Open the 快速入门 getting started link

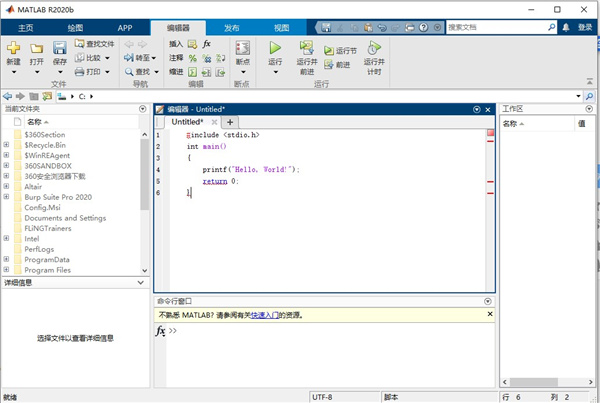[x=263, y=314]
